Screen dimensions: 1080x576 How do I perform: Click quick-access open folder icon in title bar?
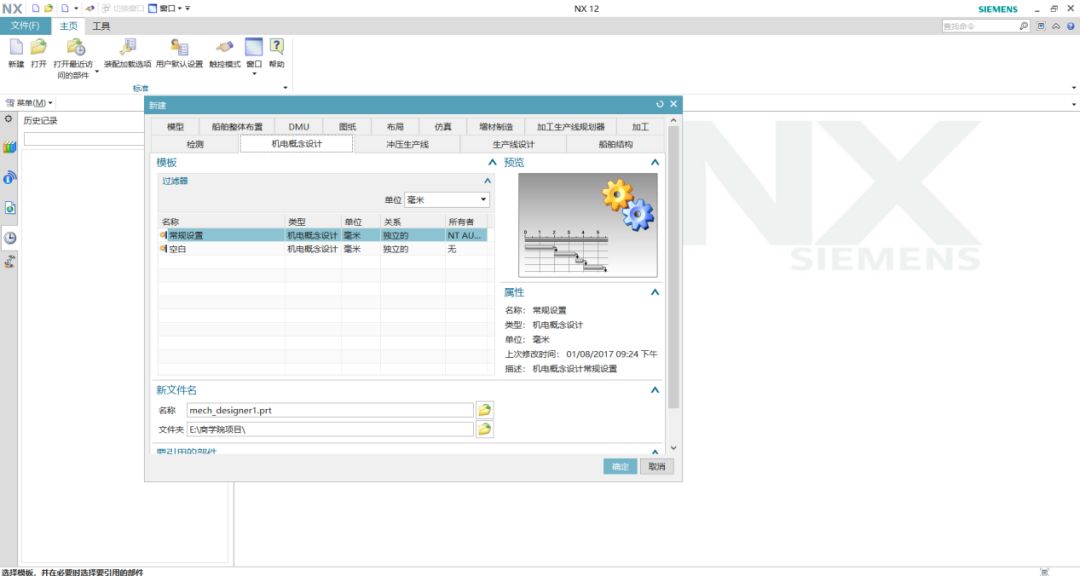[x=48, y=8]
